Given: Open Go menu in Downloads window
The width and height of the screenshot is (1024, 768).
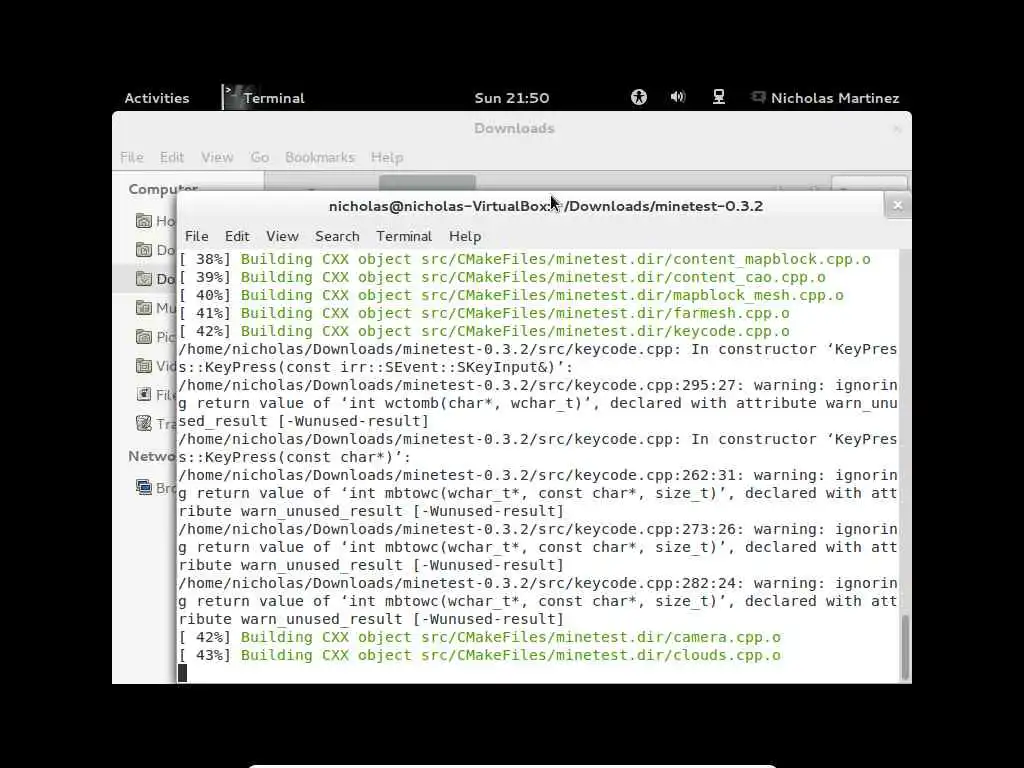Looking at the screenshot, I should pyautogui.click(x=259, y=157).
